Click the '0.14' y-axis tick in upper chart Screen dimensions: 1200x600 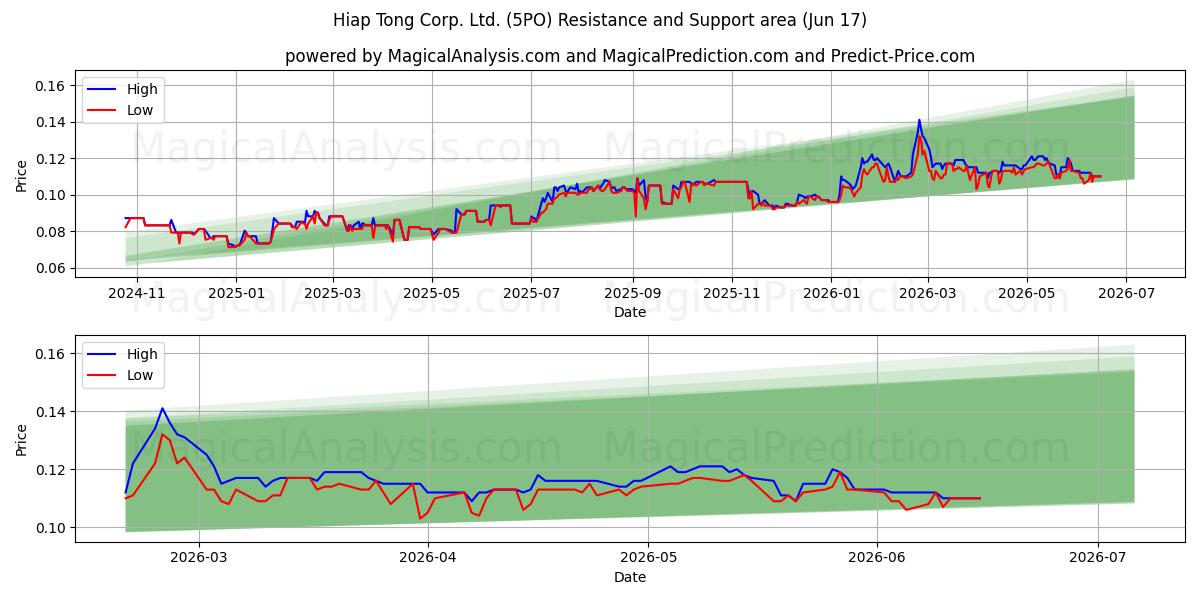(x=51, y=122)
